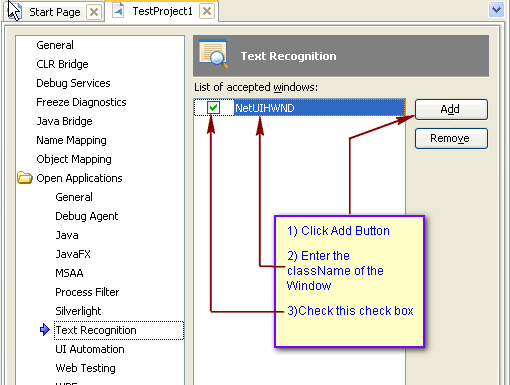Screen dimensions: 510x385
Task: Select Web Testing in the tree
Action: pyautogui.click(x=86, y=368)
